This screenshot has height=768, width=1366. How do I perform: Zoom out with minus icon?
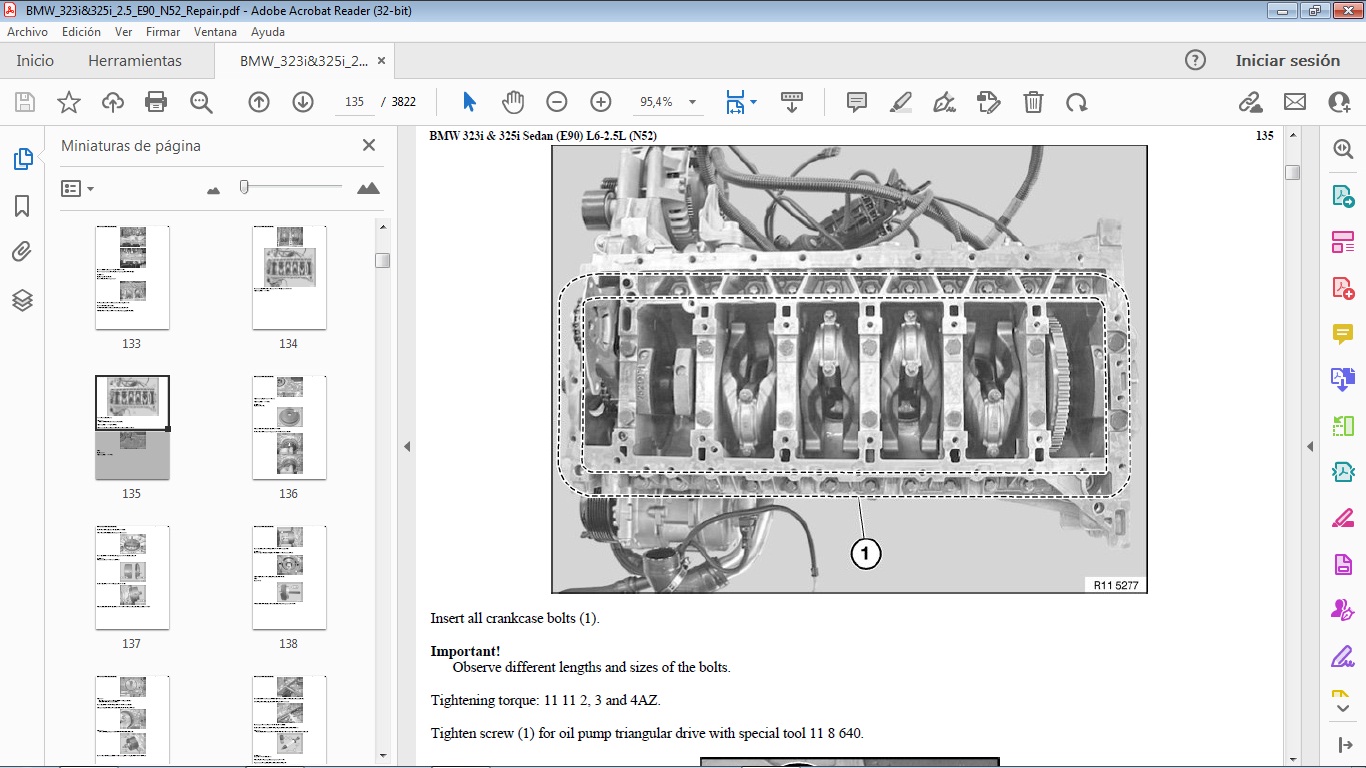[557, 102]
